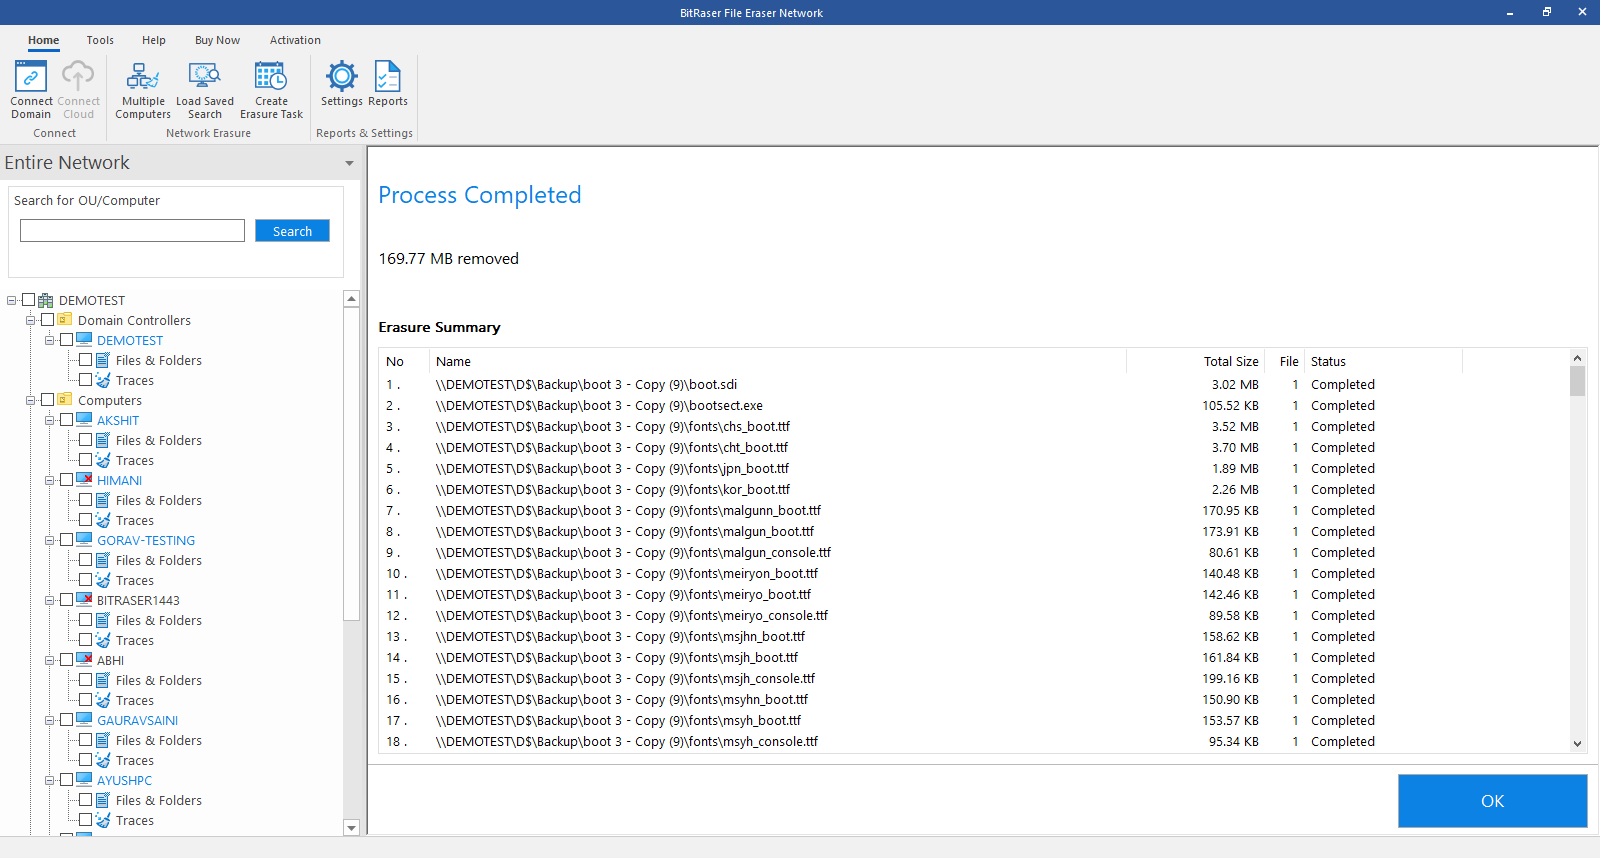Collapse the DEMOTEST root tree node
The height and width of the screenshot is (858, 1600).
point(12,300)
